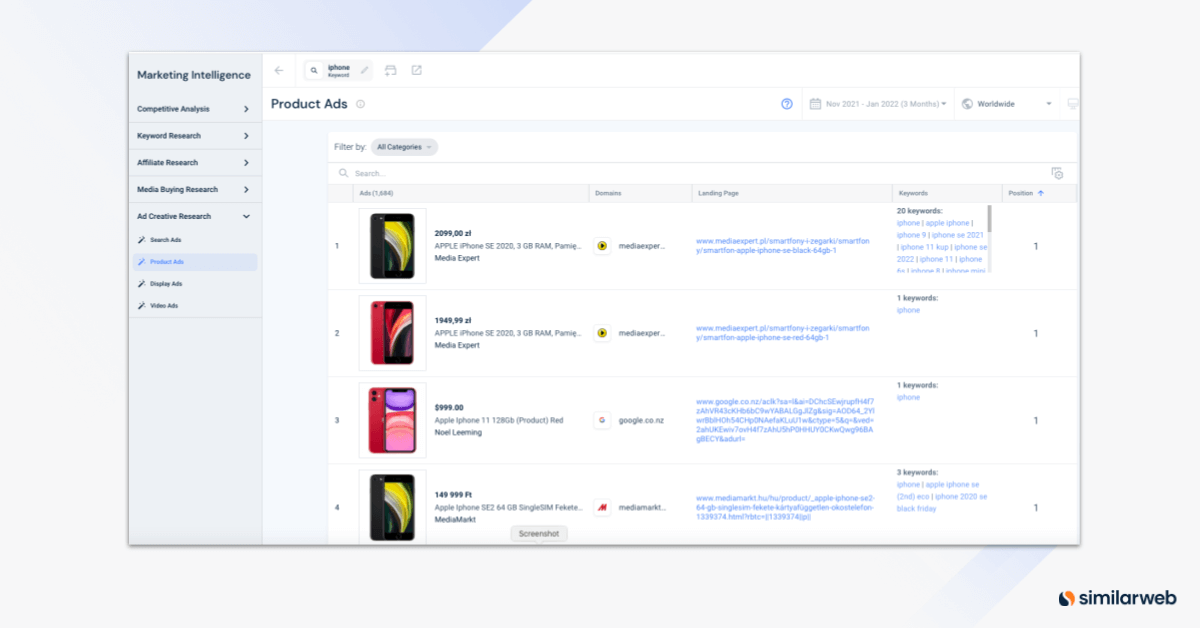Expand Competitive Analysis section
The width and height of the screenshot is (1200, 628).
click(x=194, y=109)
